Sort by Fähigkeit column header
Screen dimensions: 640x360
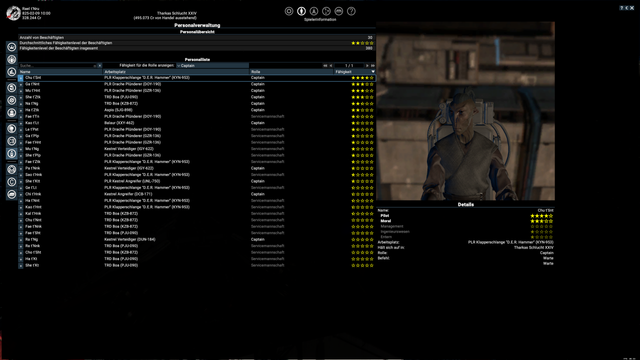pyautogui.click(x=354, y=71)
